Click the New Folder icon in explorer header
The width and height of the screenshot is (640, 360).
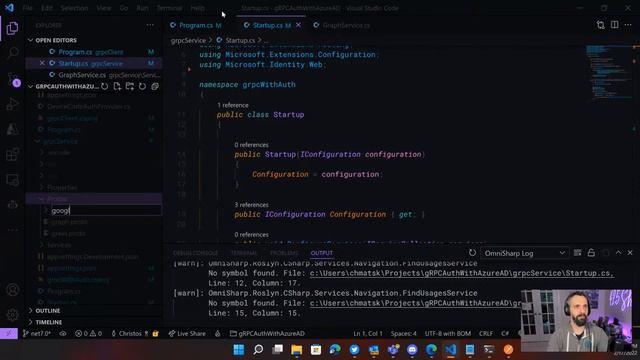(130, 87)
